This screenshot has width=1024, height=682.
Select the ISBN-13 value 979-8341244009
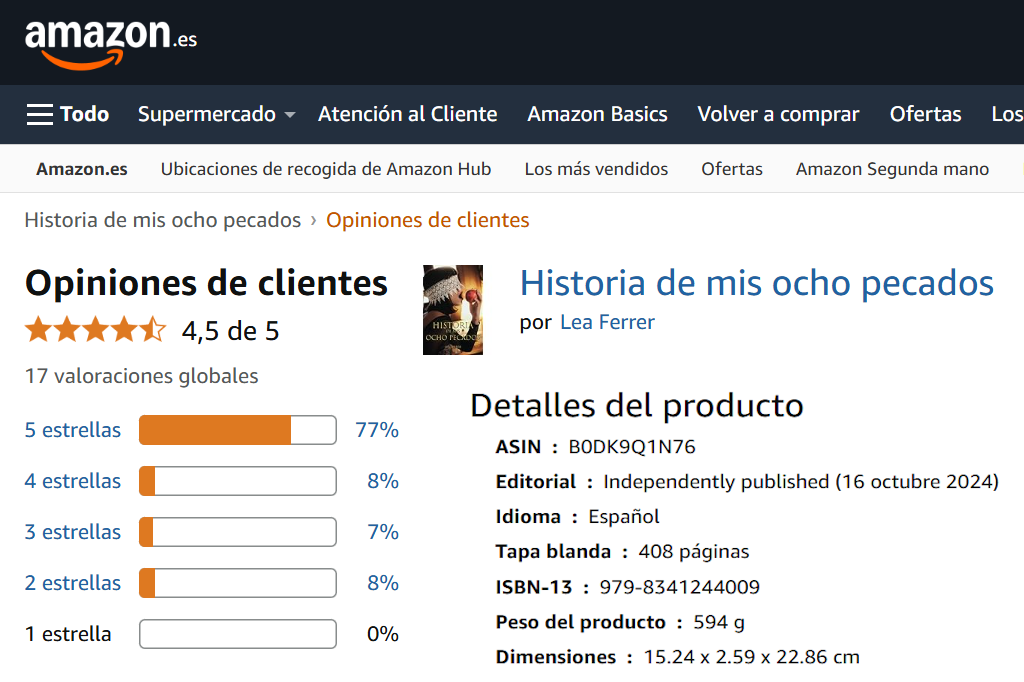(680, 587)
